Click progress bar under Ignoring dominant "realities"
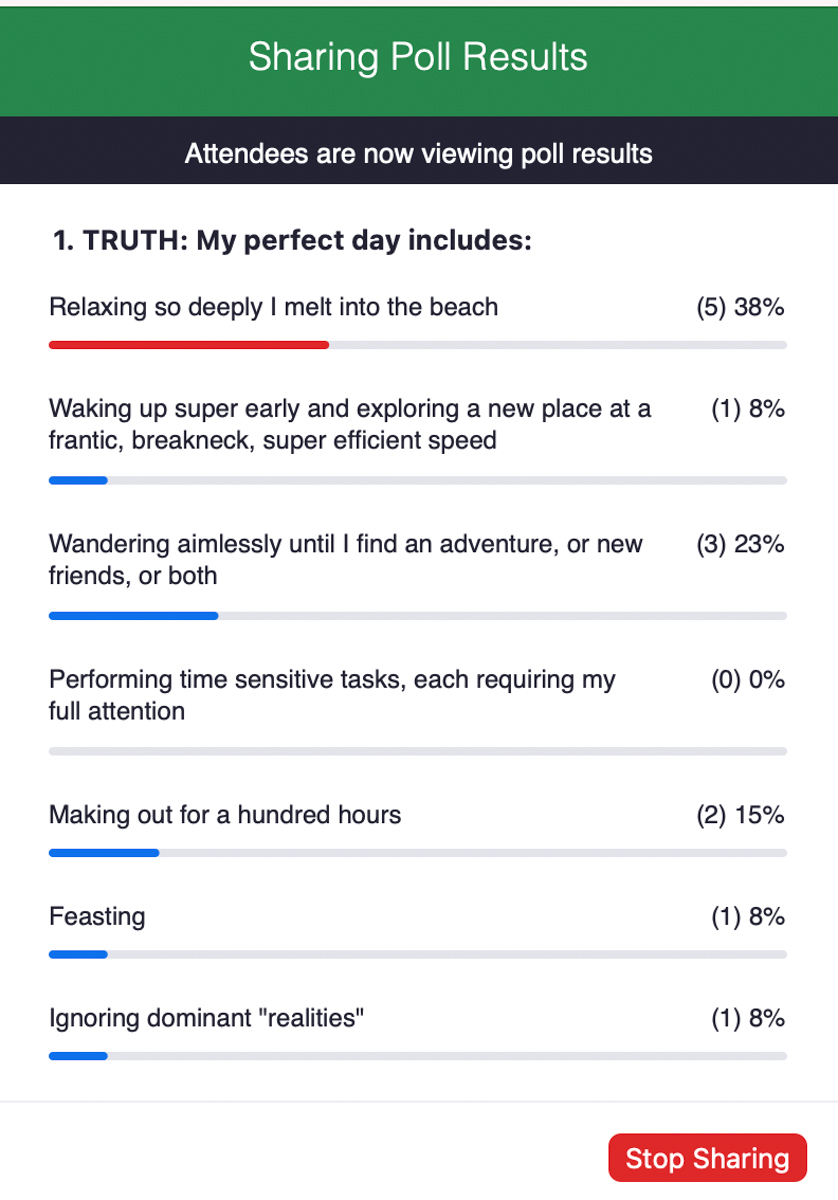 tap(417, 1055)
